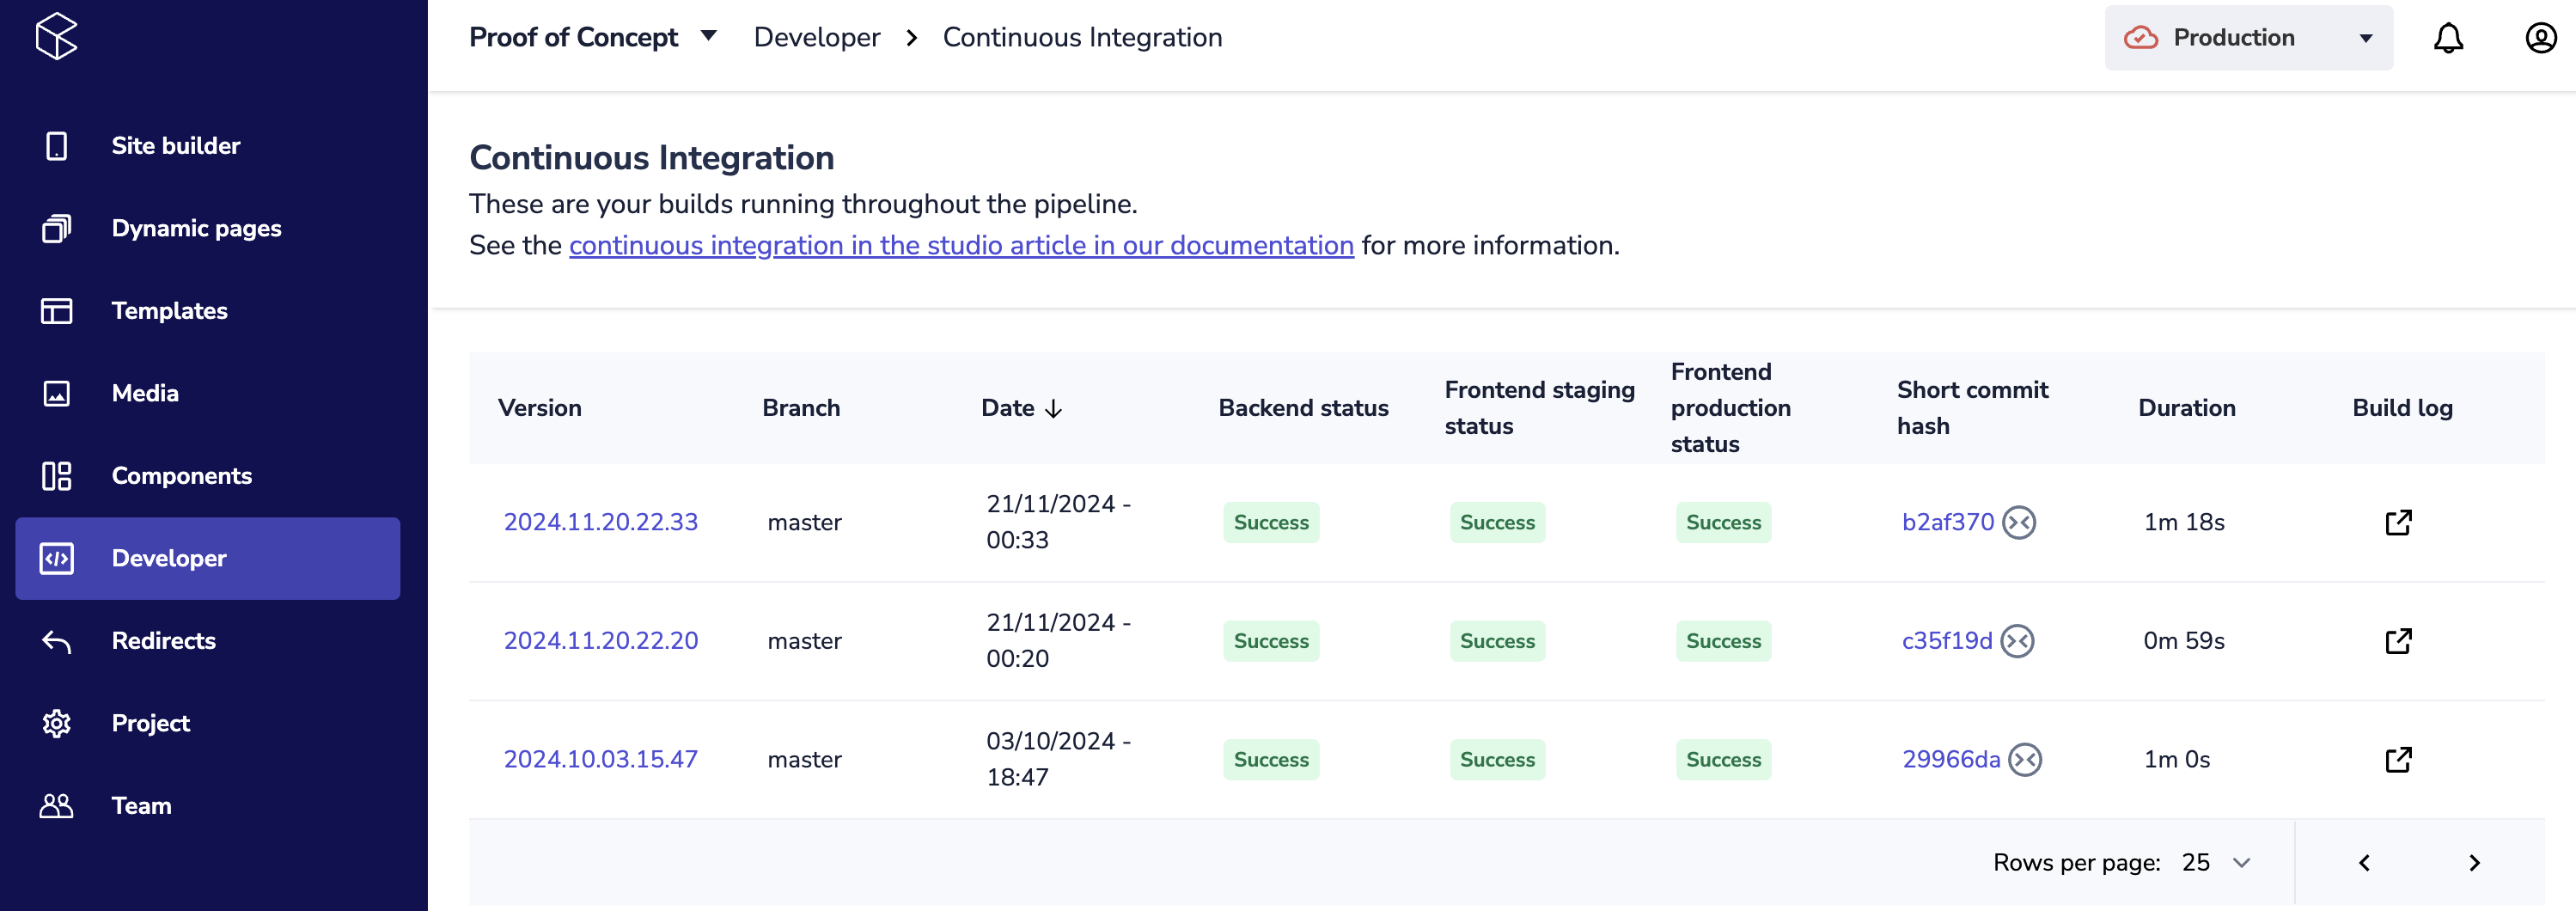Navigate to Components section

(181, 476)
